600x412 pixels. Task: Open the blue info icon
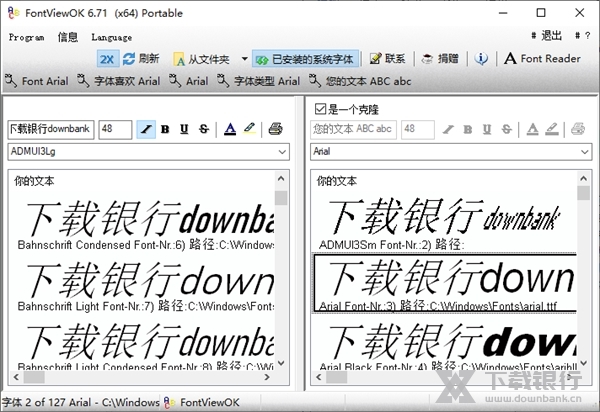point(481,59)
